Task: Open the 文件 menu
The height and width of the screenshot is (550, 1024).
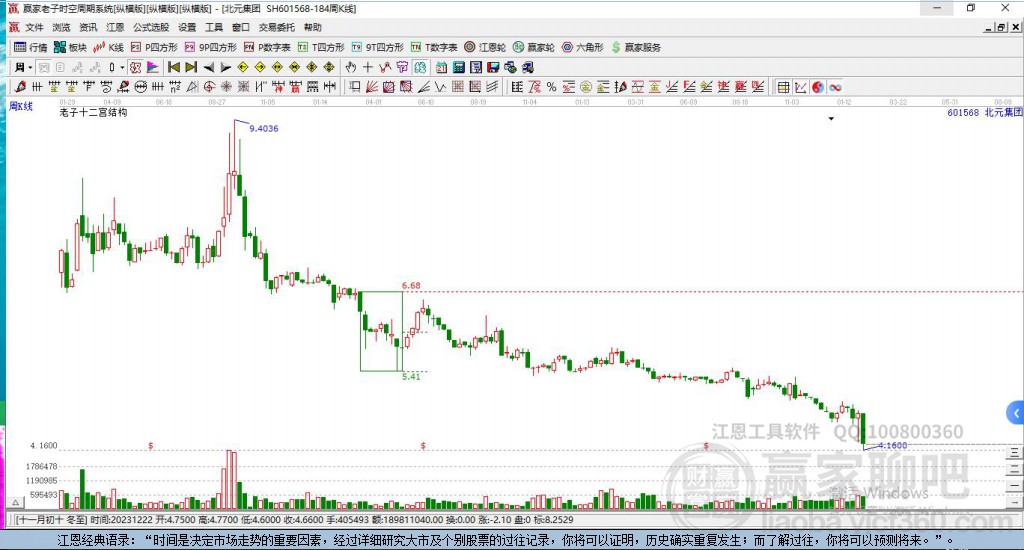Action: click(34, 27)
